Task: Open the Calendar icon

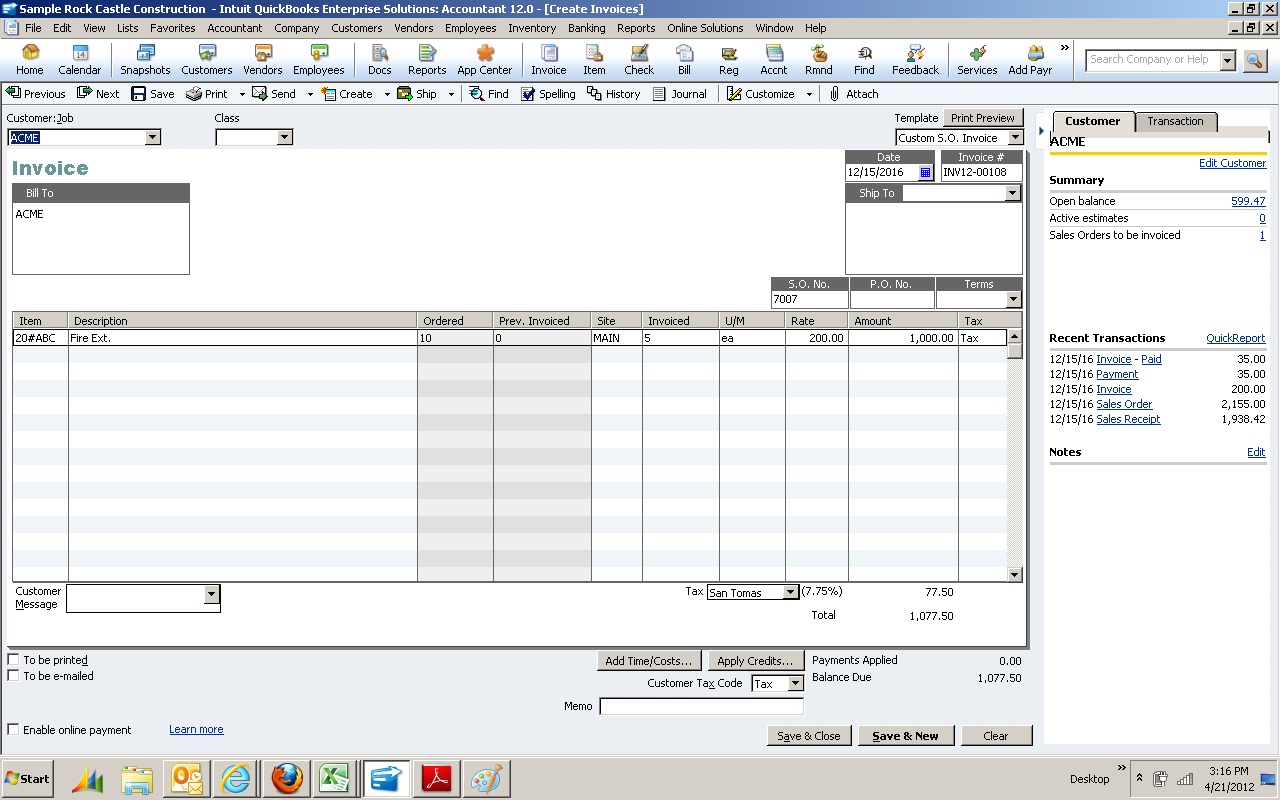Action: [80, 60]
